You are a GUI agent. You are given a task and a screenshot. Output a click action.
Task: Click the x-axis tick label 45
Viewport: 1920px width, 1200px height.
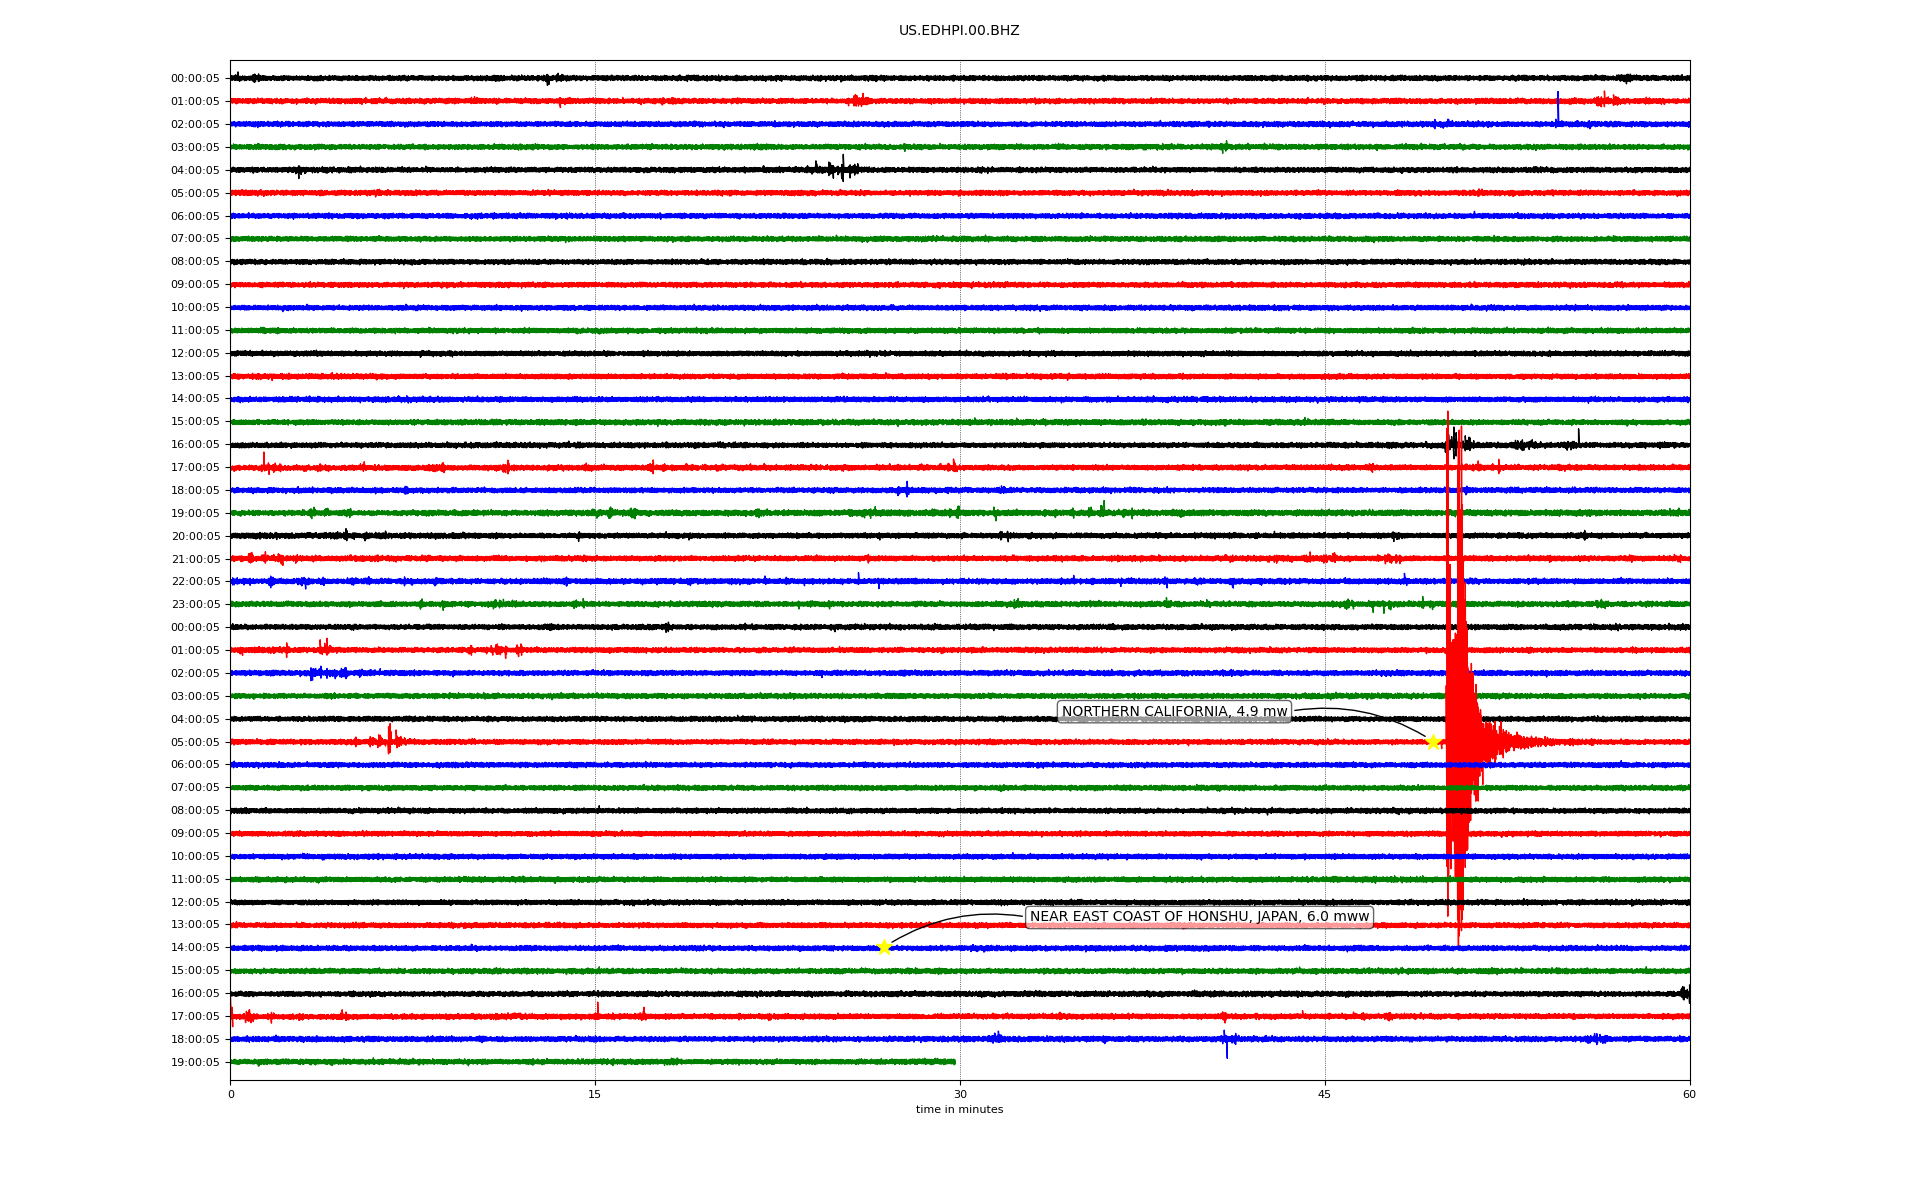pos(1325,1094)
